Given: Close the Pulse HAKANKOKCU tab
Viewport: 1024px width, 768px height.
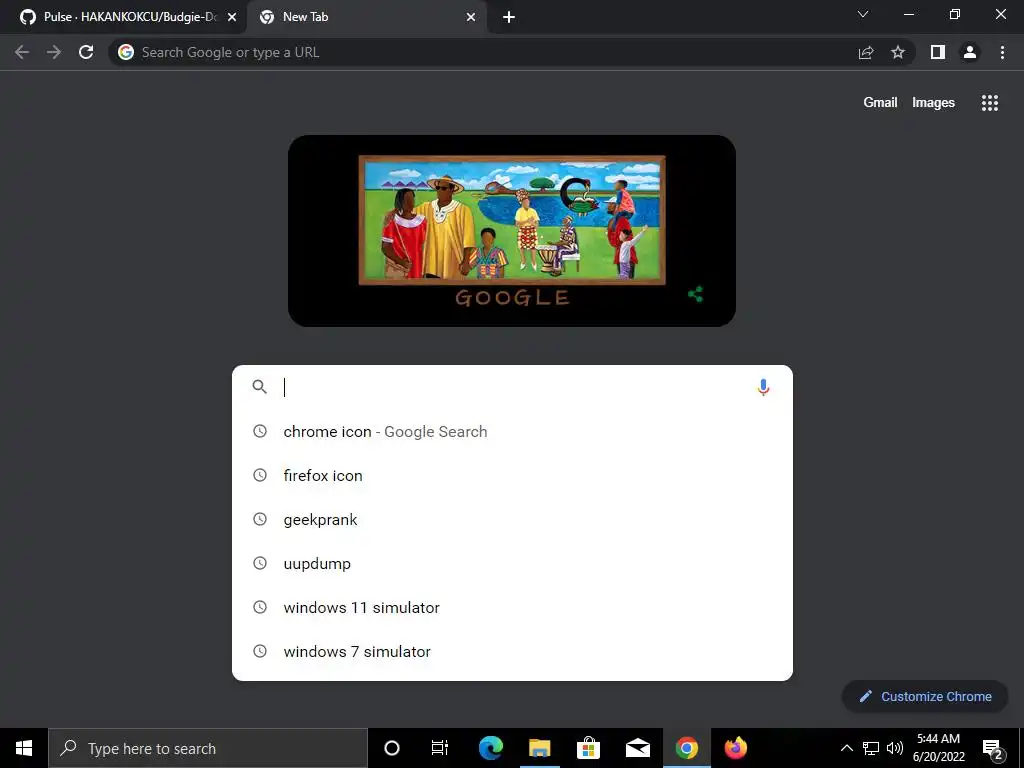Looking at the screenshot, I should [x=232, y=17].
